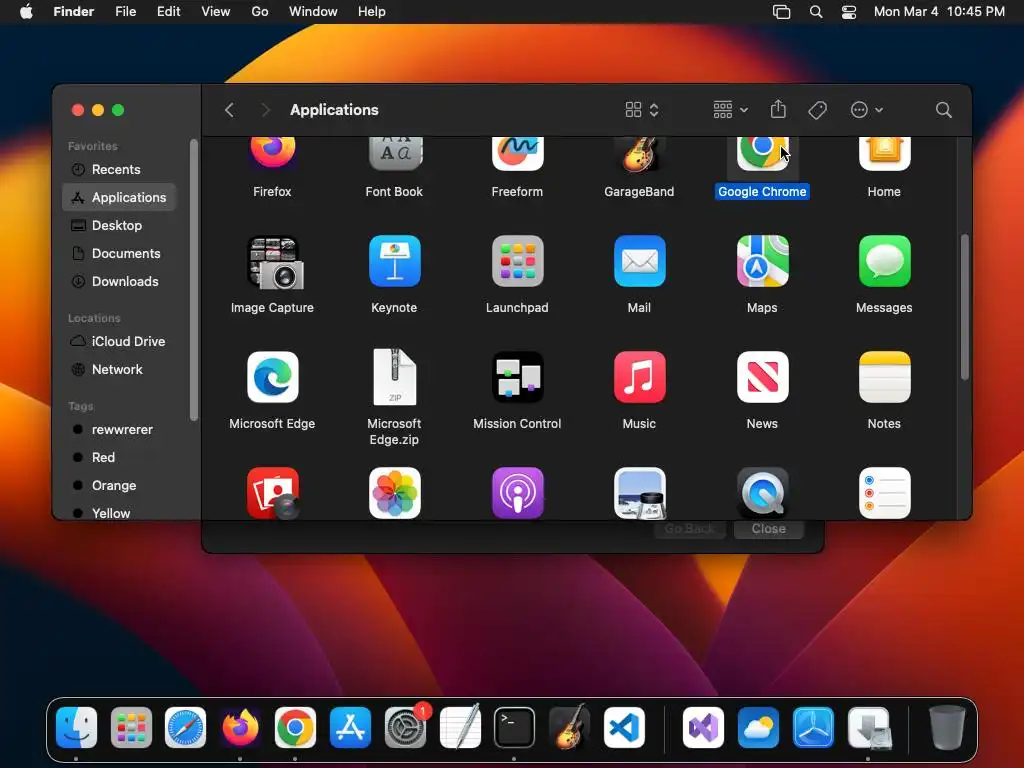Screen dimensions: 1024x768
Task: Select the Maps app icon
Action: [x=762, y=261]
